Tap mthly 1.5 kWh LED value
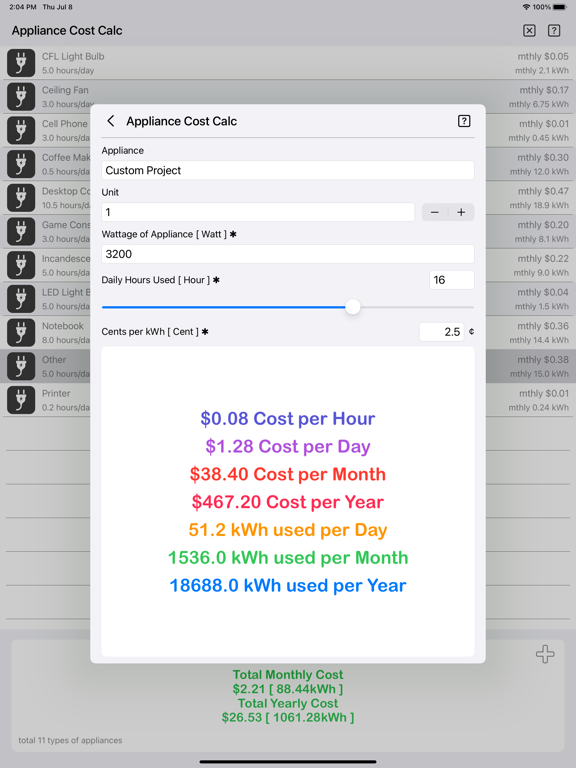The height and width of the screenshot is (768, 576). (x=542, y=307)
